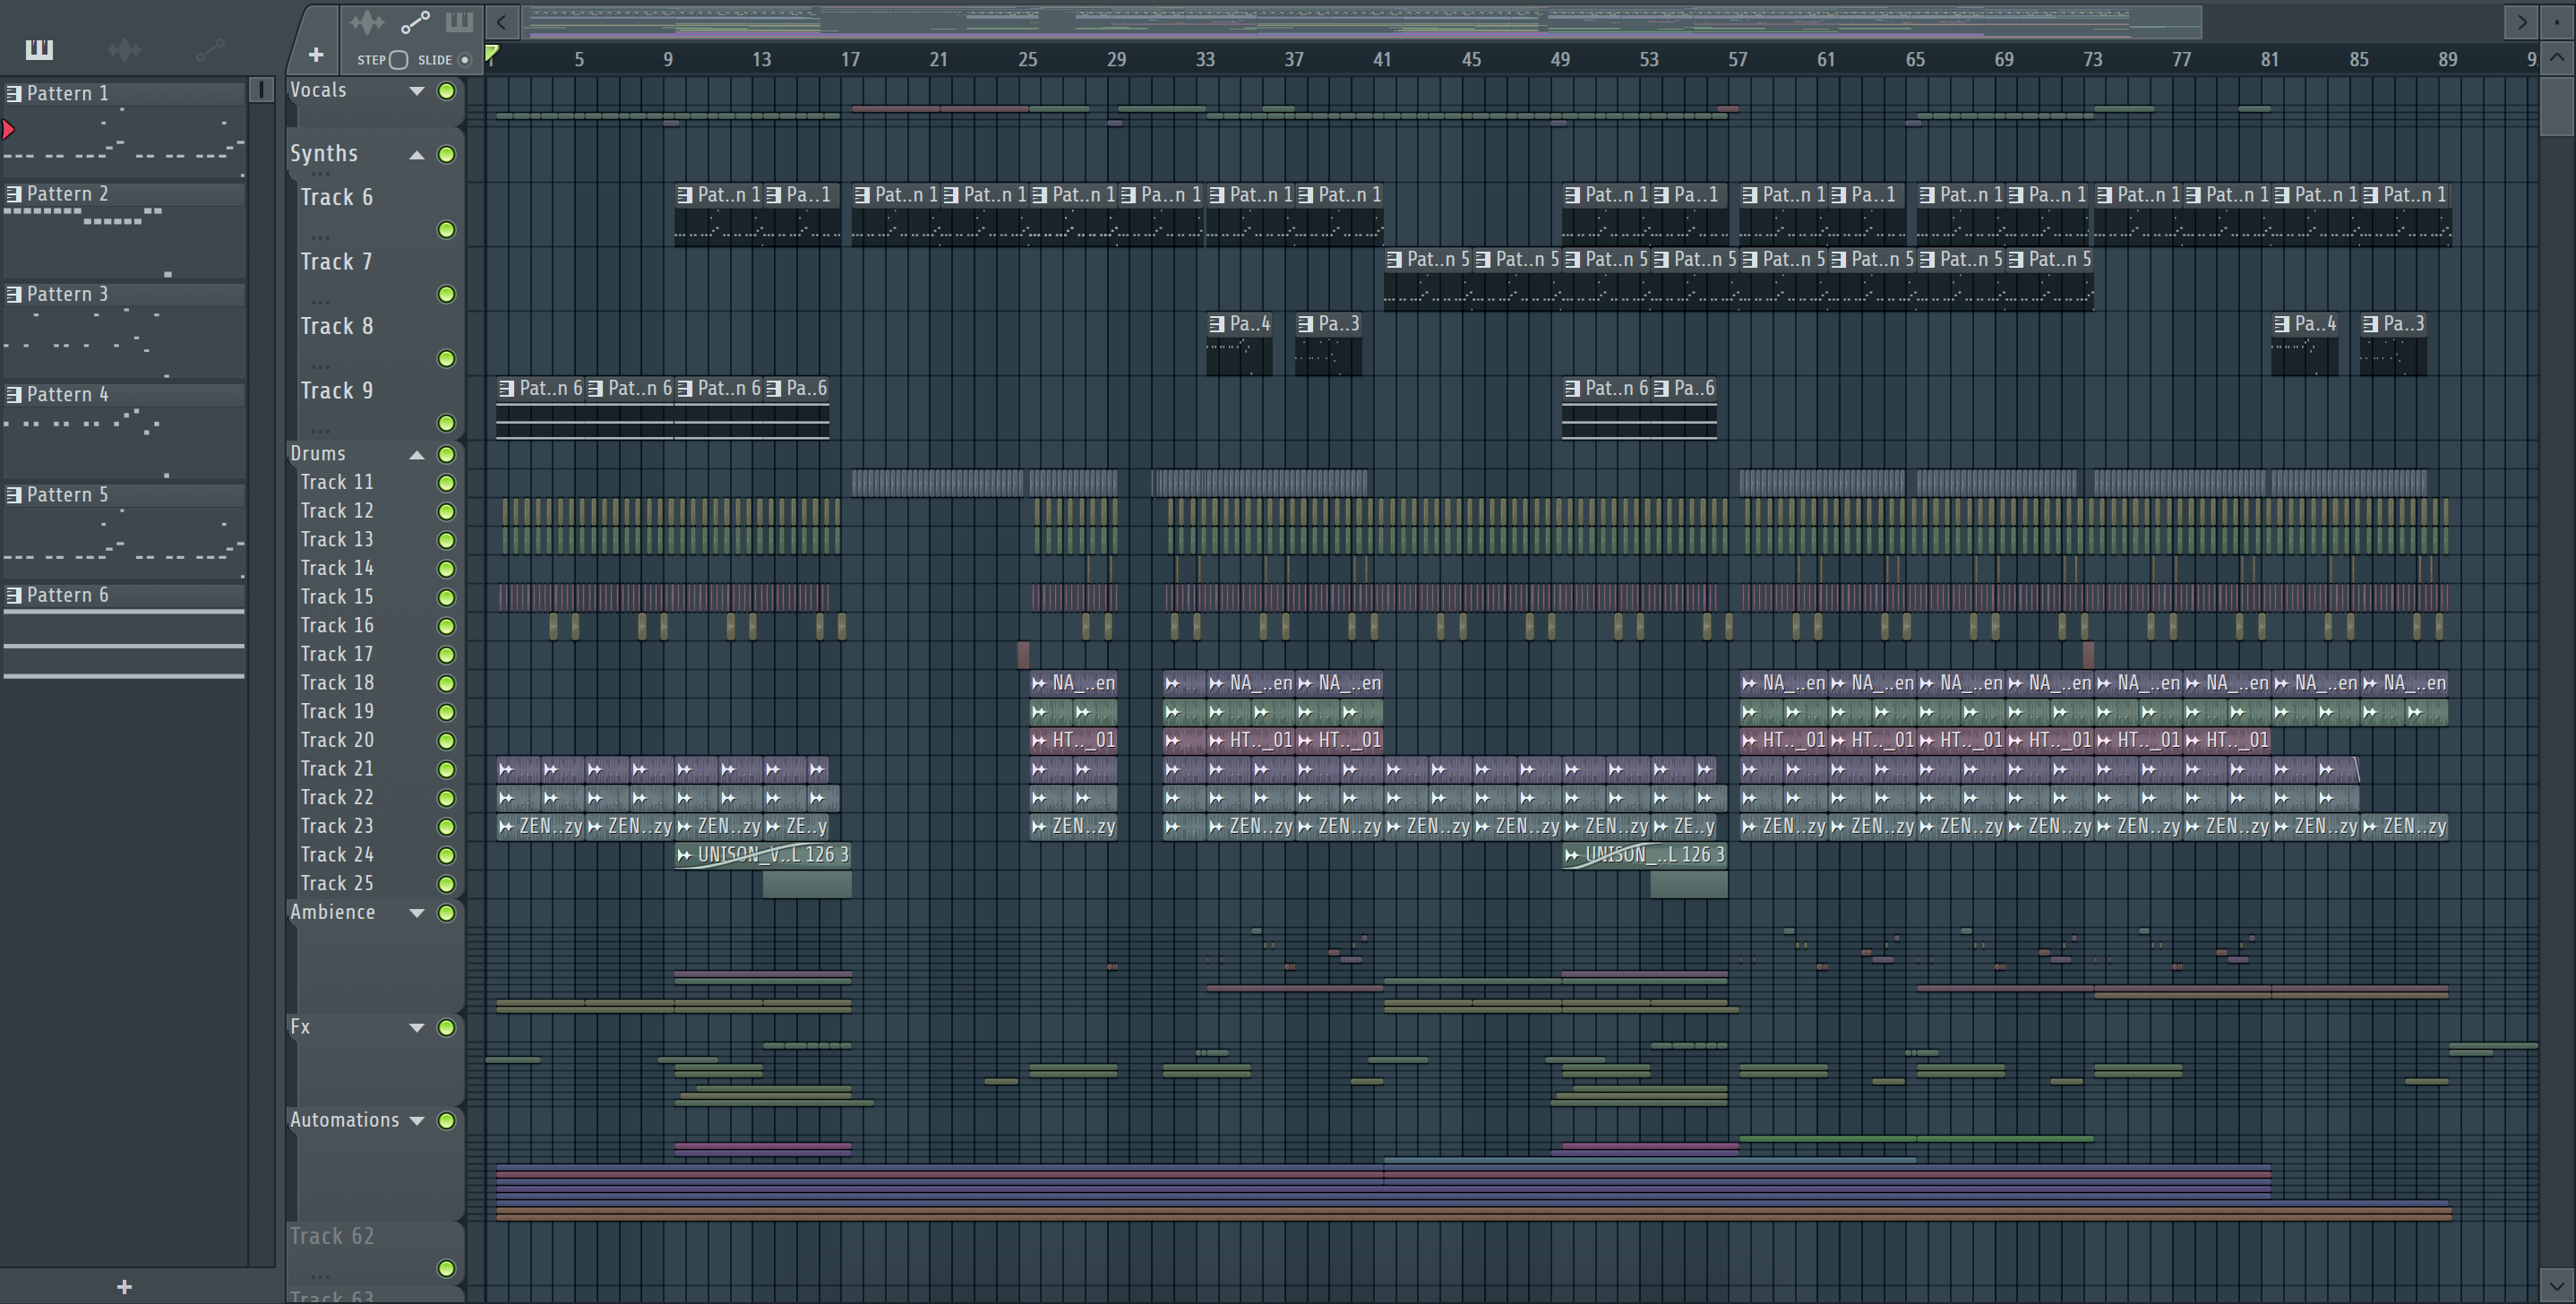Click Track 62 header name
This screenshot has width=2576, height=1304.
(x=331, y=1237)
